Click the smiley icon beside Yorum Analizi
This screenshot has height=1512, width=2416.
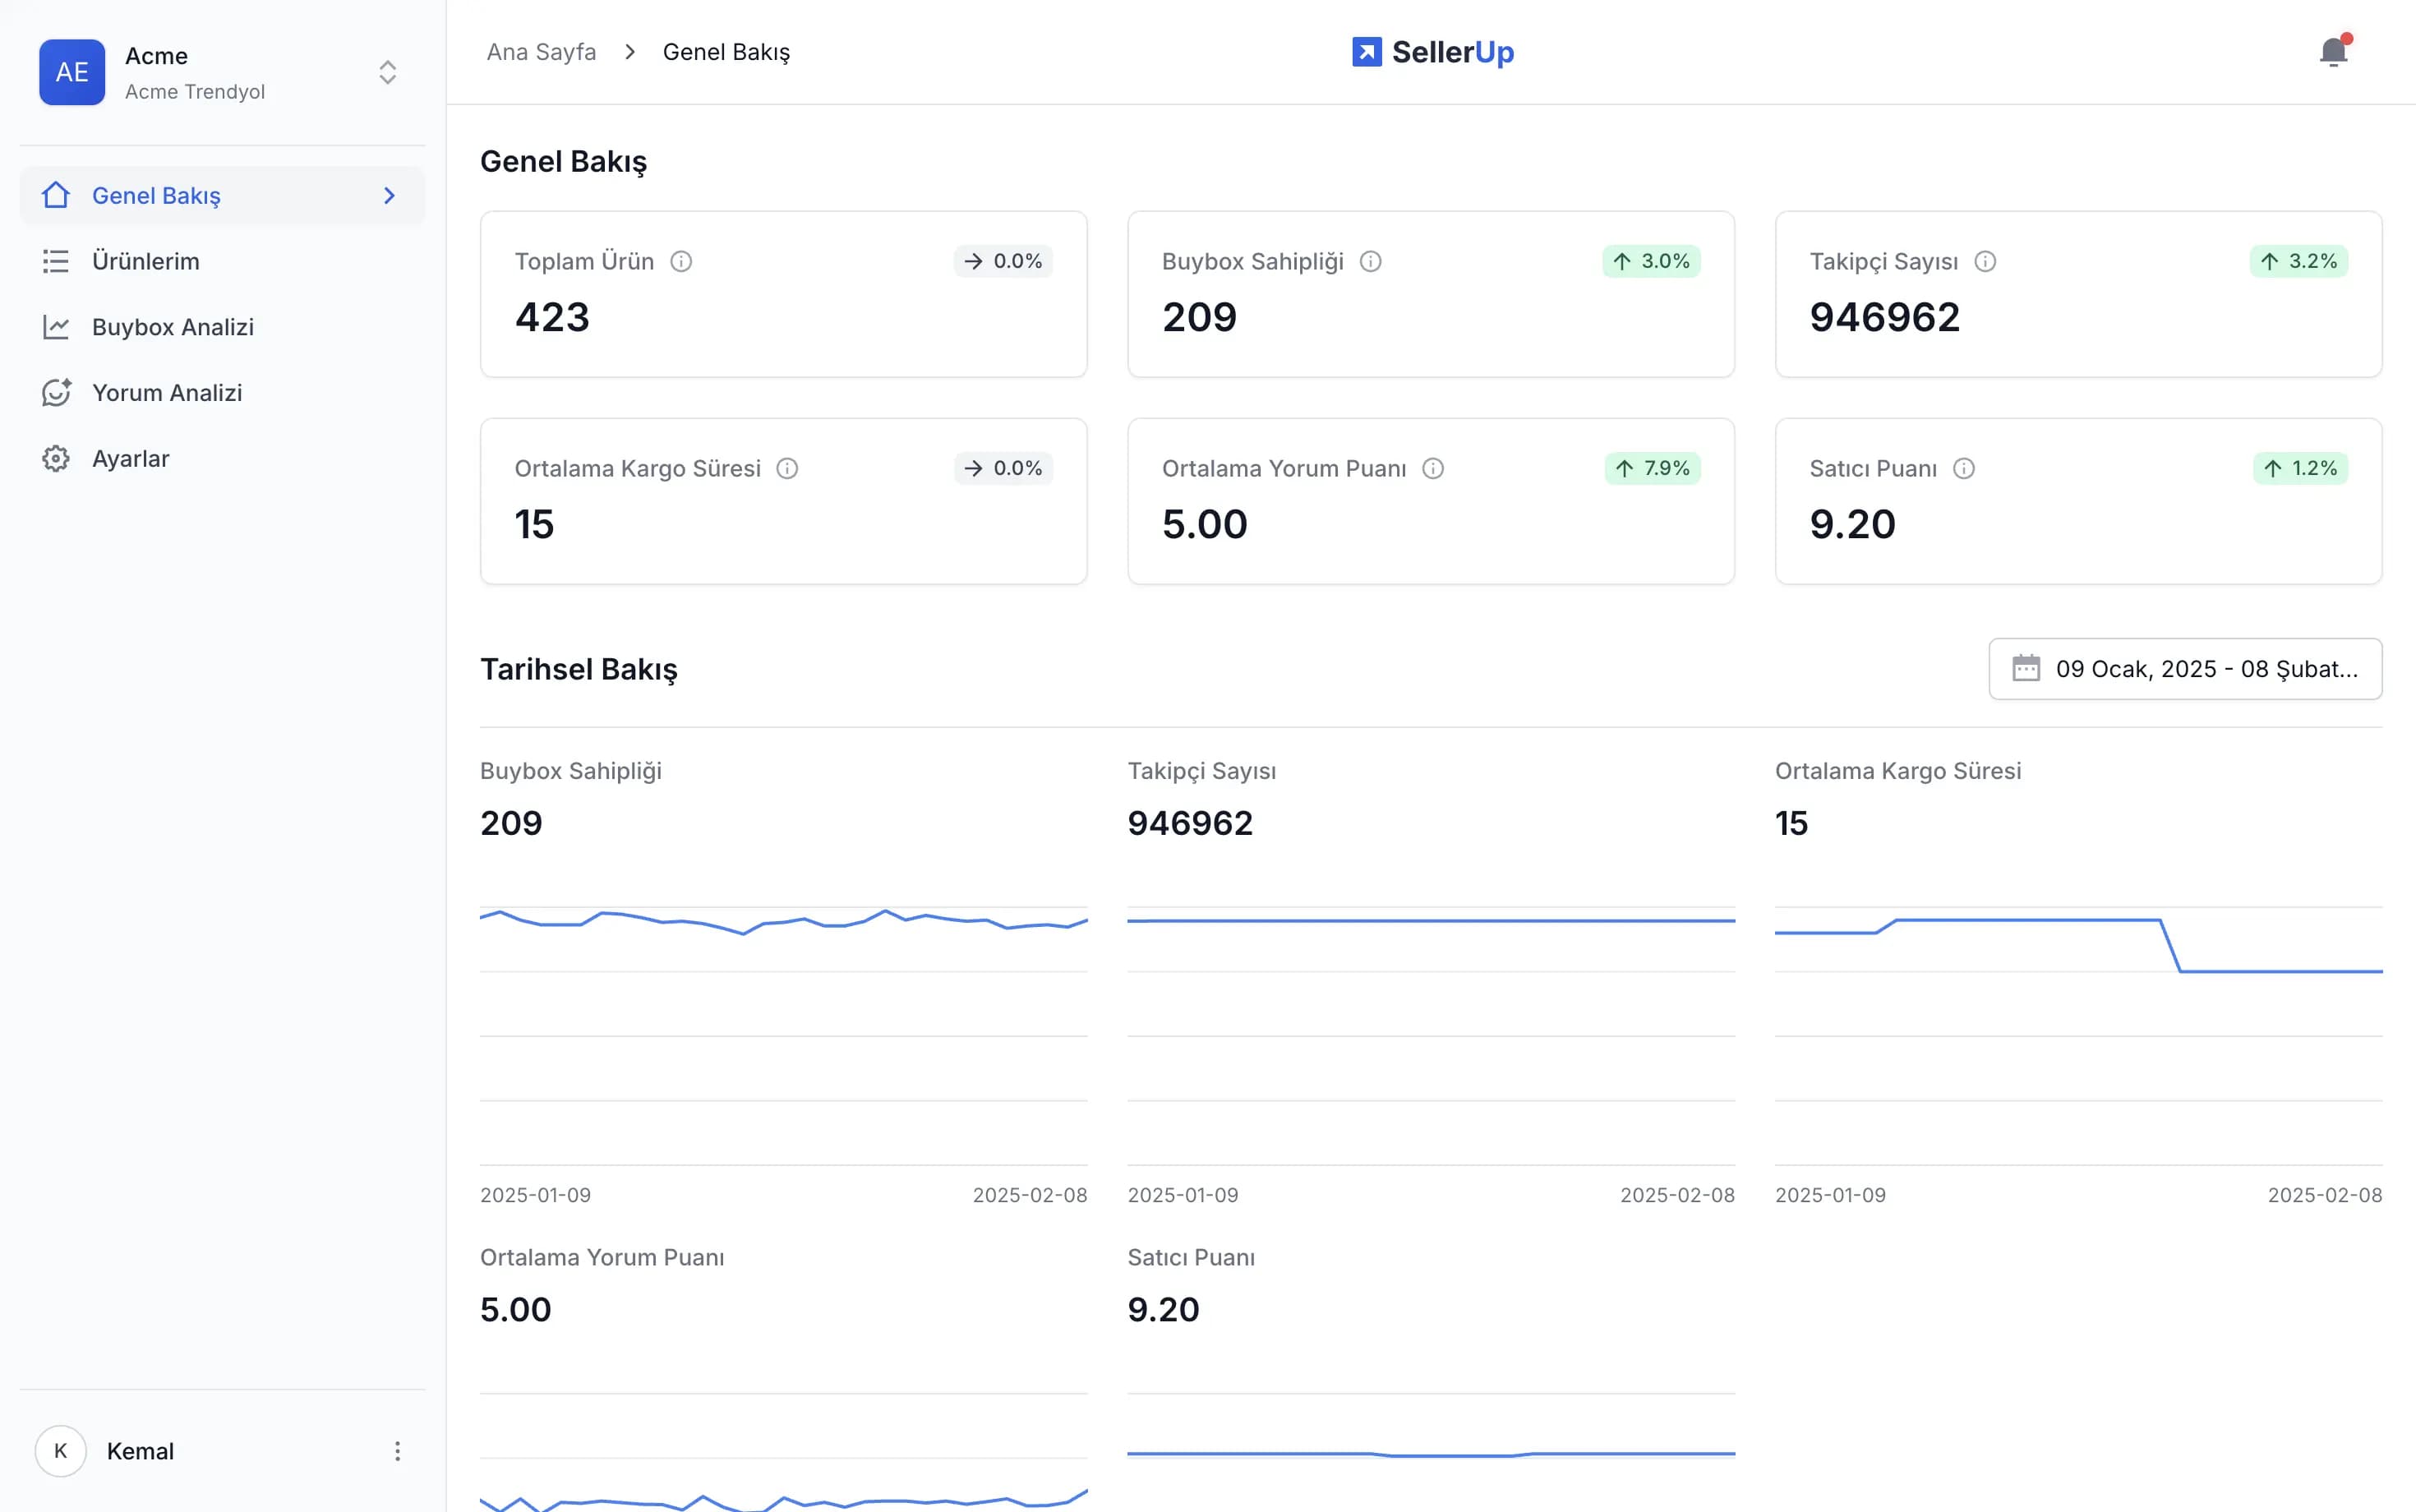click(56, 393)
